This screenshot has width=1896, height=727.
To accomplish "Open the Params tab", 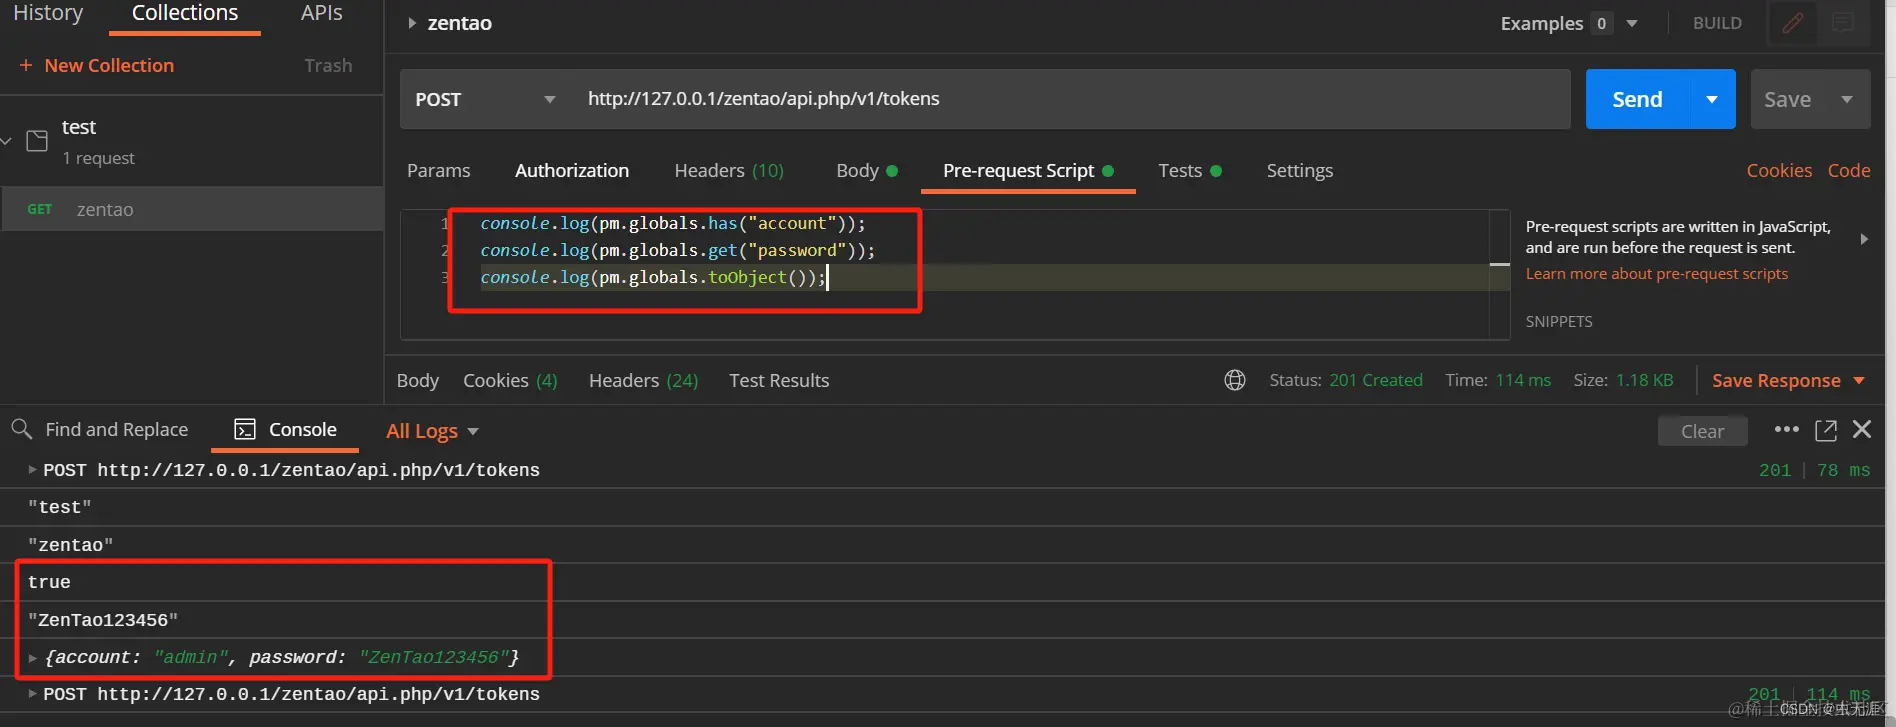I will pos(438,170).
